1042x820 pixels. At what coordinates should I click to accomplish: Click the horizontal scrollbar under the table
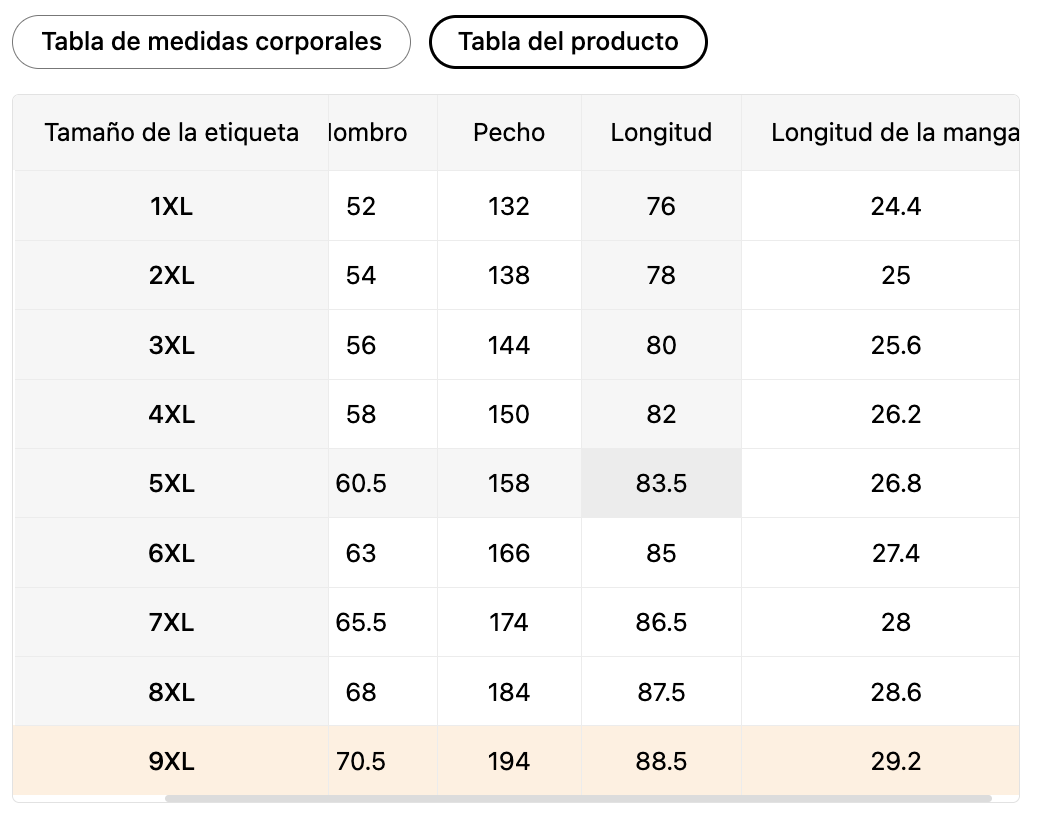(578, 798)
